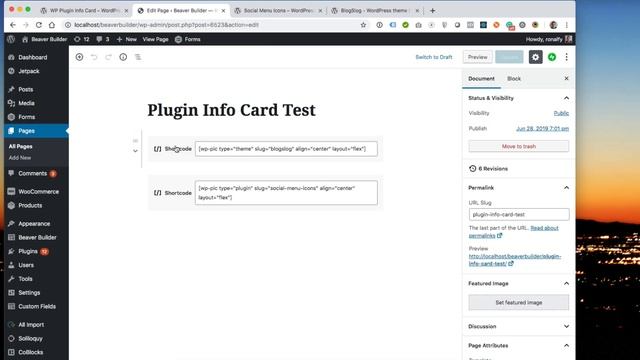
Task: Close the settings sidebar with X
Action: tap(567, 78)
